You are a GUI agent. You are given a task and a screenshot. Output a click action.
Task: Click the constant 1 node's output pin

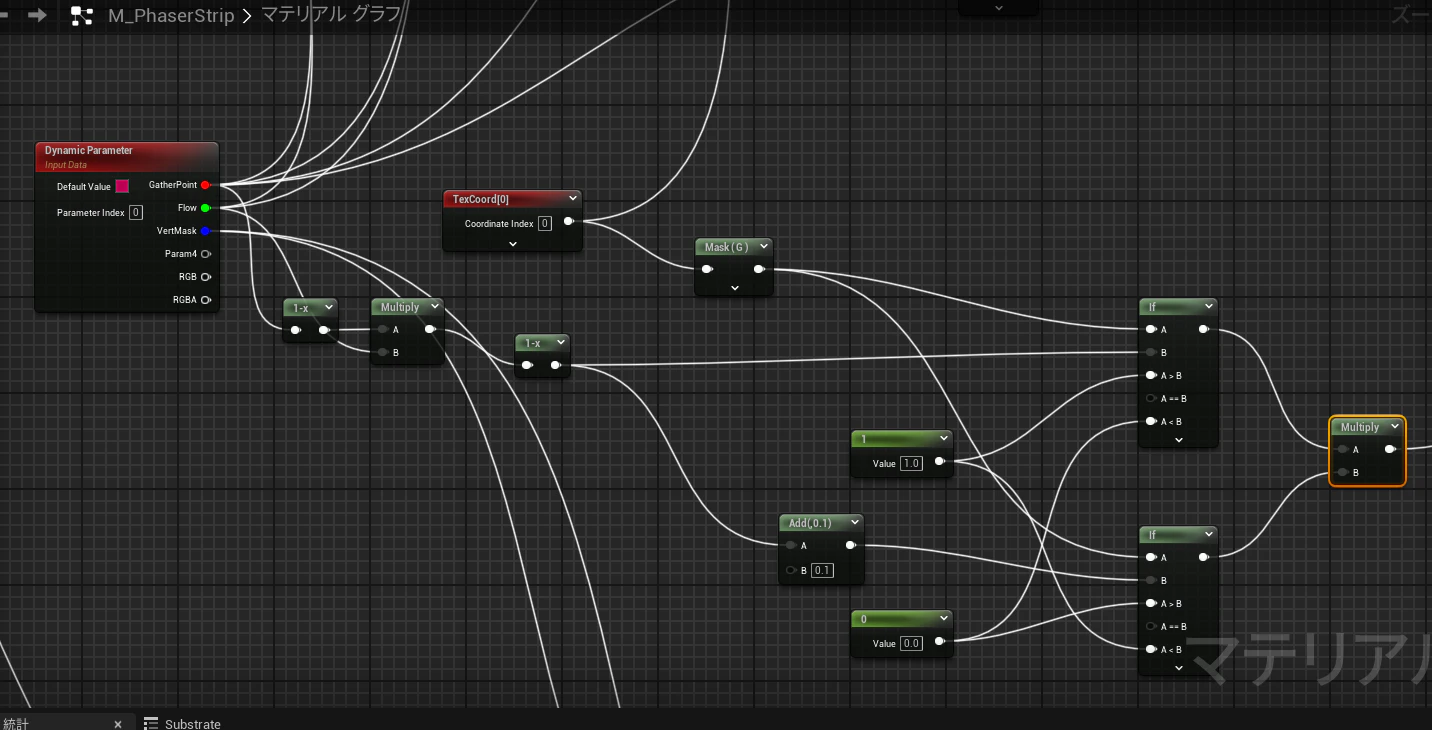tap(940, 462)
